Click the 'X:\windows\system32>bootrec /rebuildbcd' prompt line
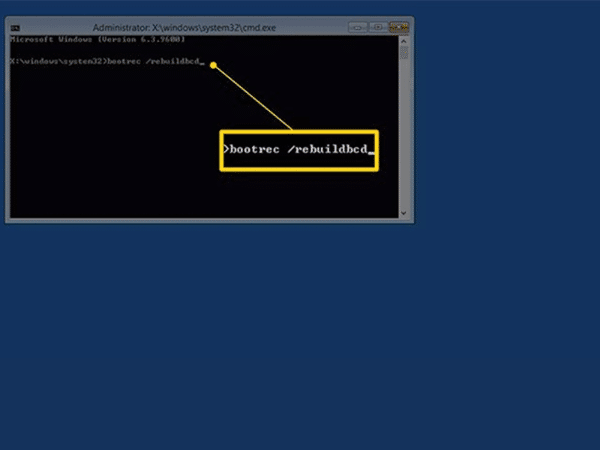The height and width of the screenshot is (450, 600). (x=107, y=61)
